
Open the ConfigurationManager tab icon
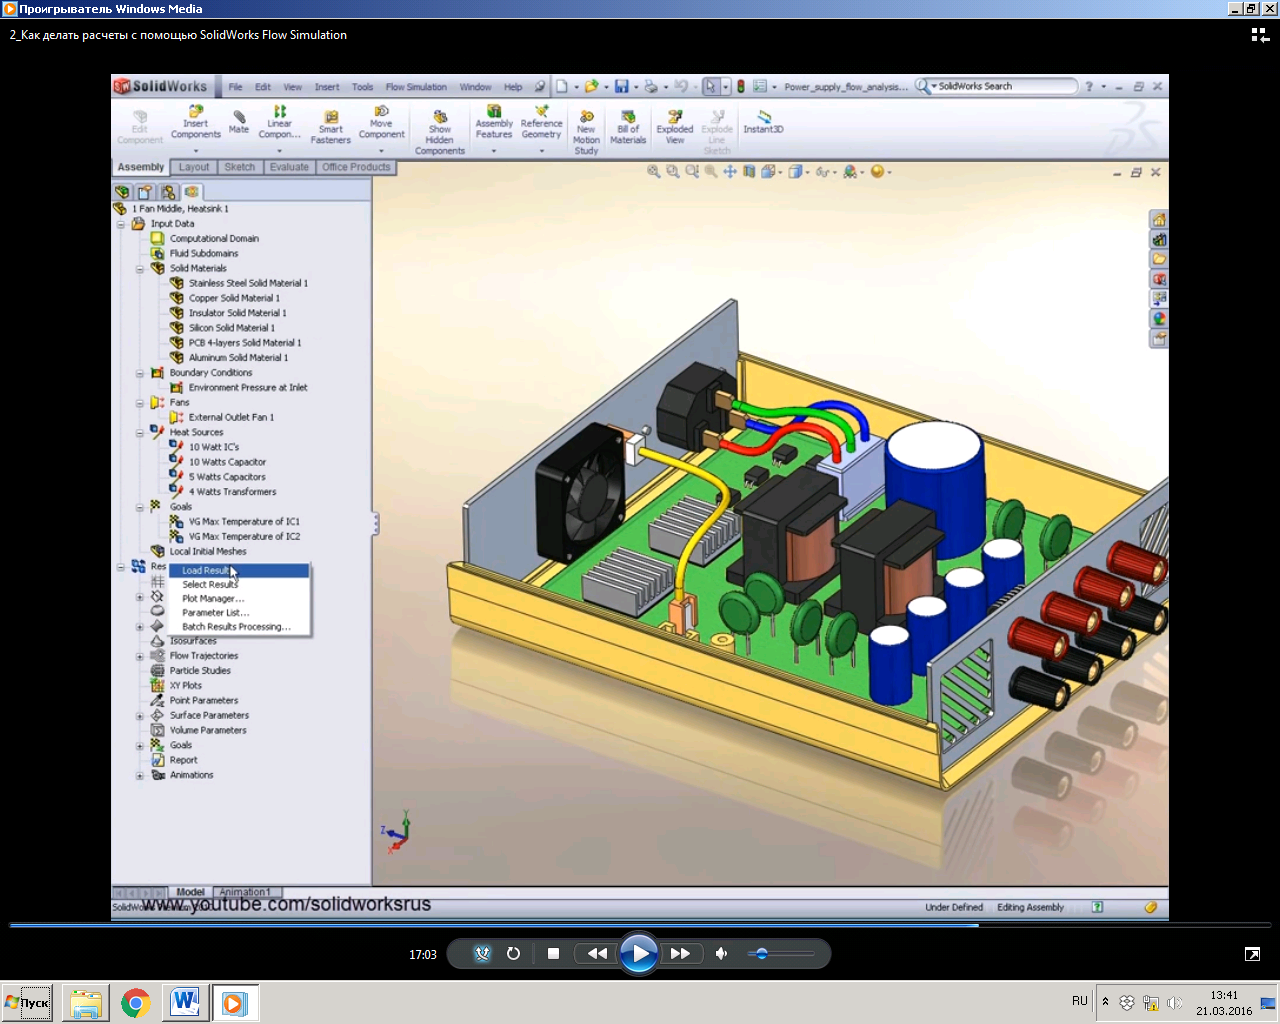[x=168, y=191]
